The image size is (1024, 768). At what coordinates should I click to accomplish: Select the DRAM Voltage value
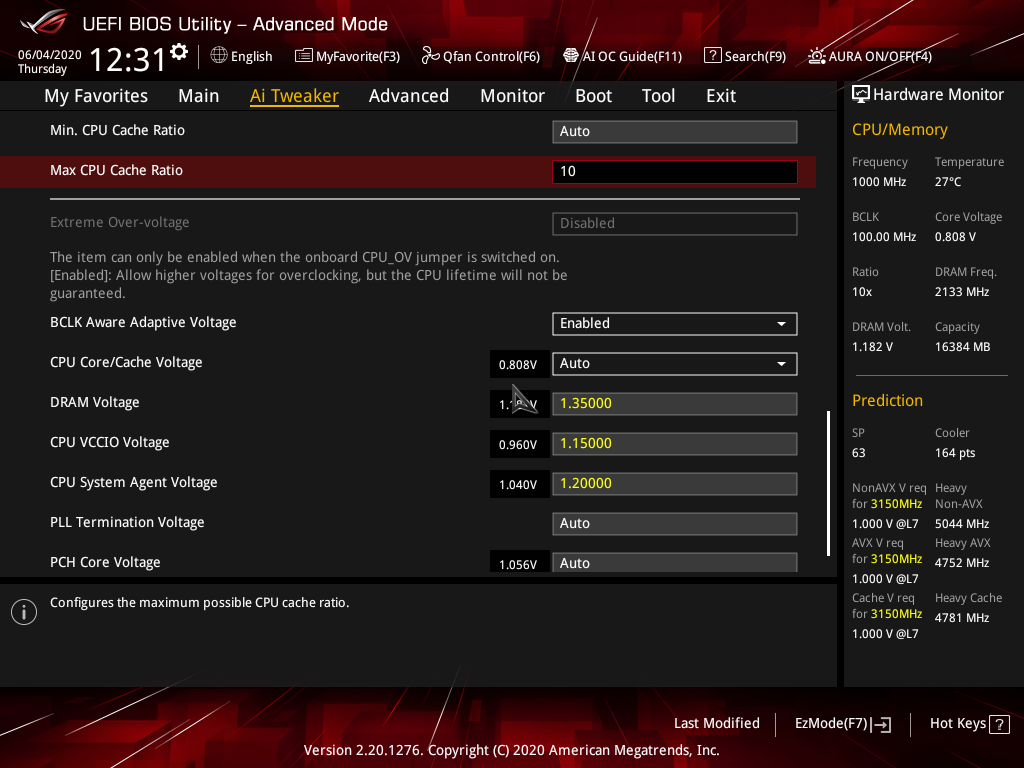[x=674, y=403]
